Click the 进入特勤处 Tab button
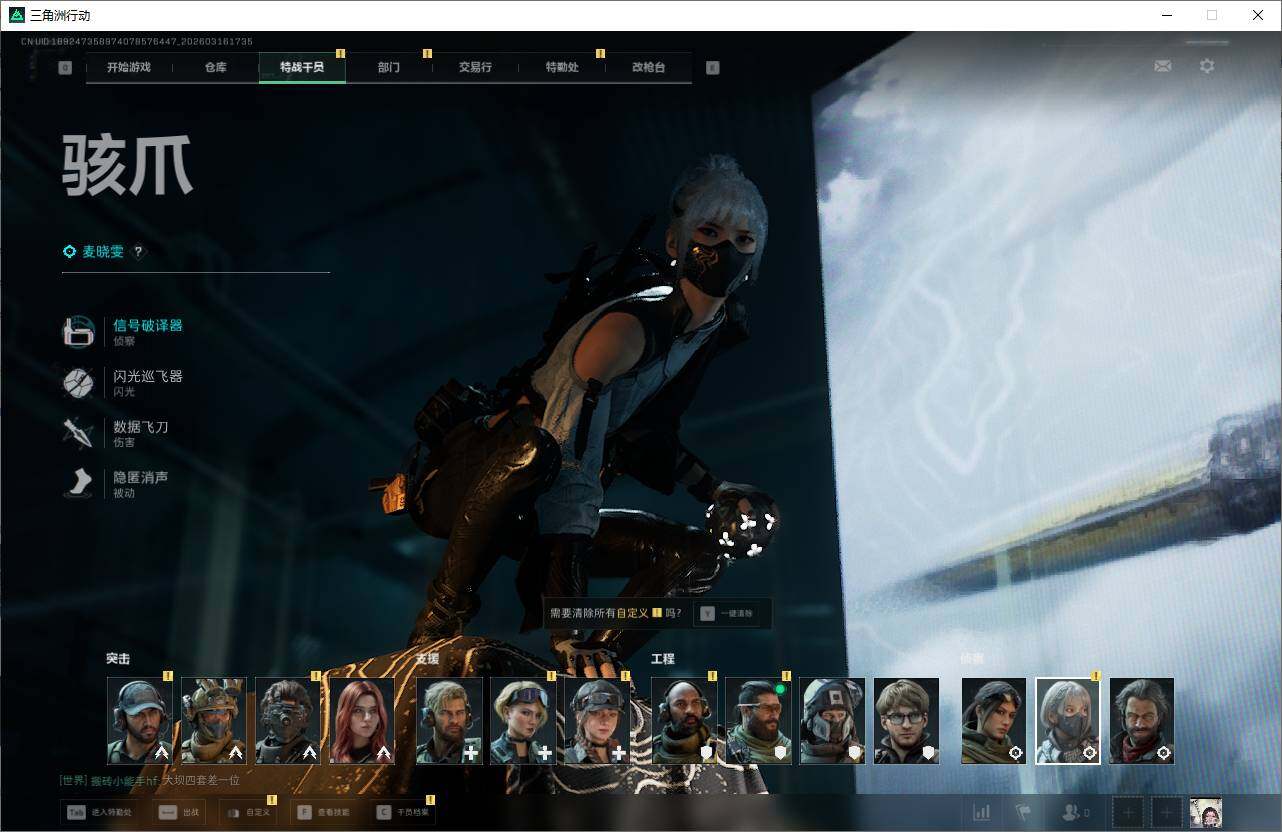The image size is (1282, 832). 99,813
